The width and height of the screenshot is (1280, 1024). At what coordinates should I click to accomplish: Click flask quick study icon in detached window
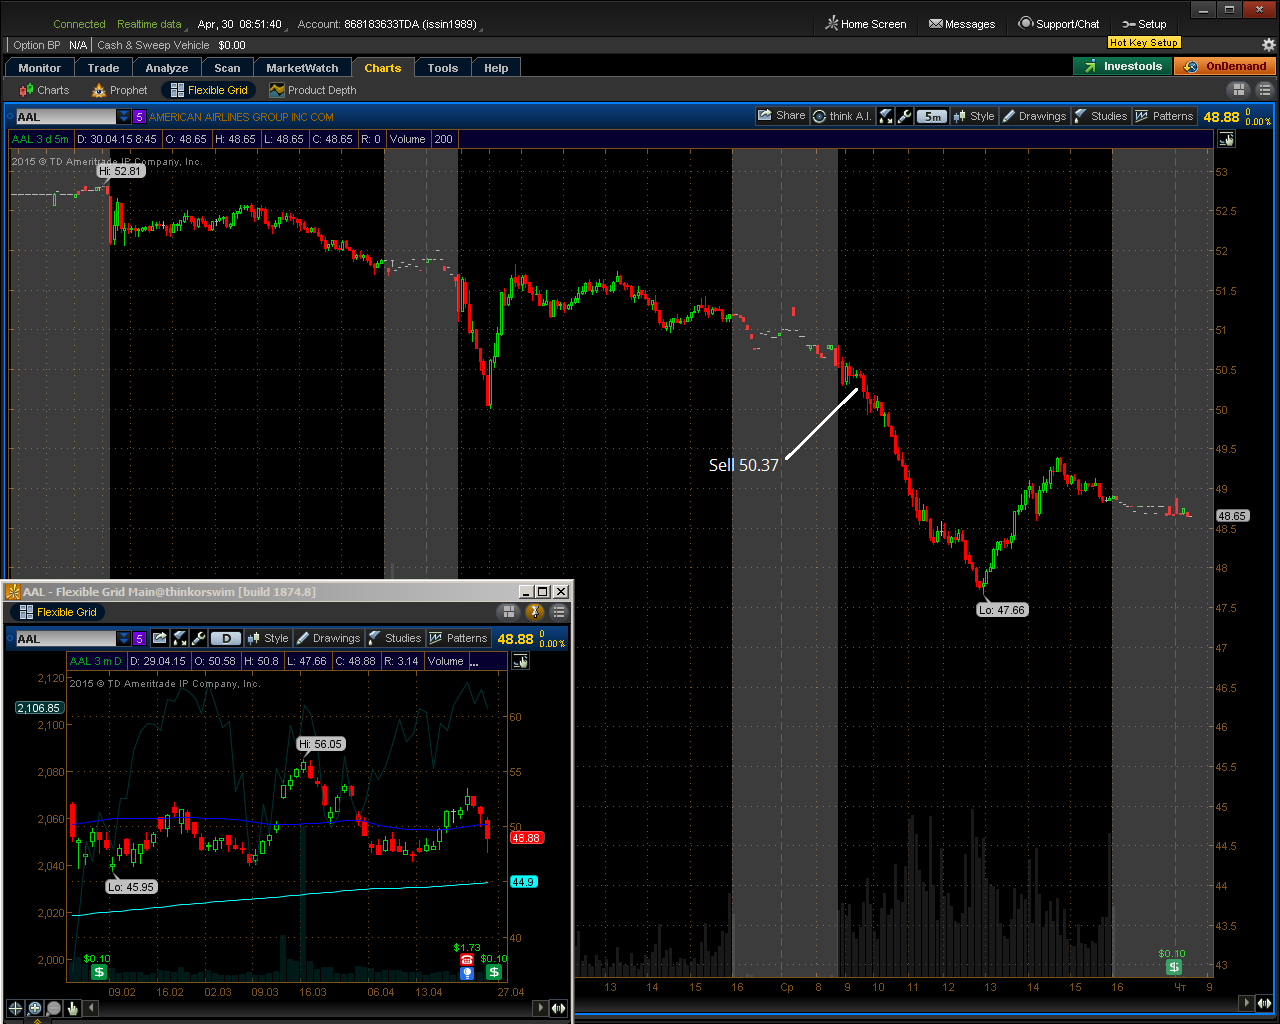(179, 638)
